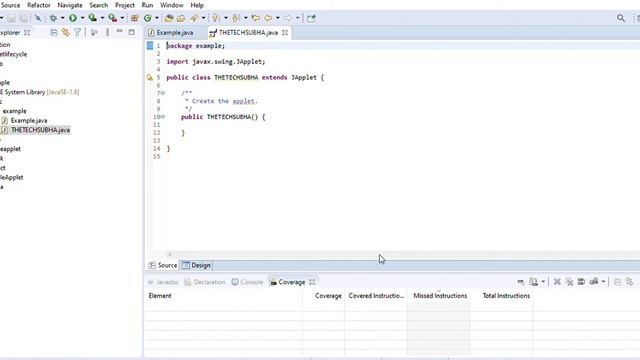Viewport: 640px width, 360px height.
Task: Remove all coverage sessions double-X icon
Action: 569,282
